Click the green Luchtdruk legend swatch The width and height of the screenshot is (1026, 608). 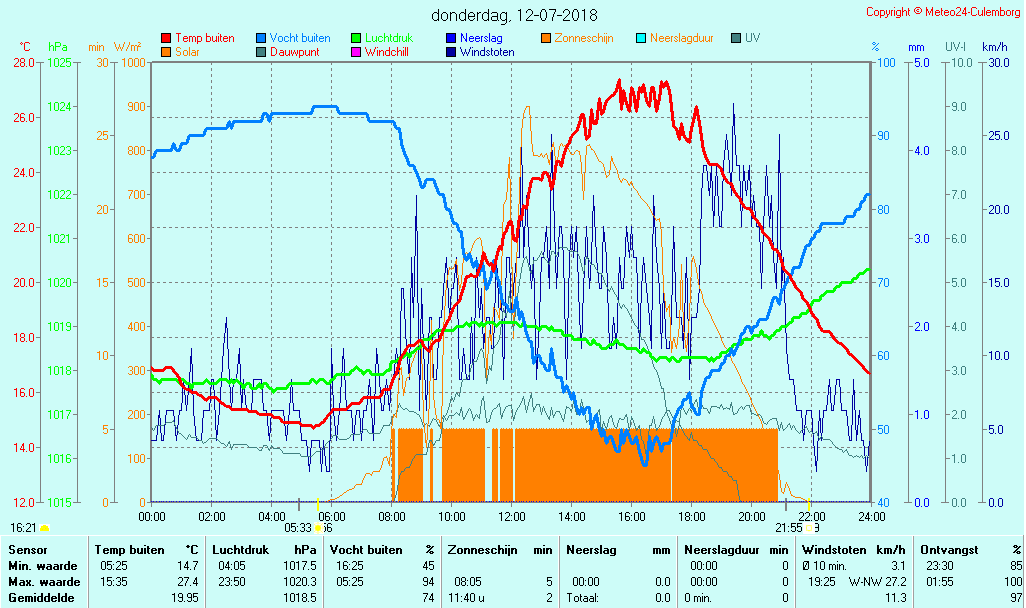click(356, 38)
